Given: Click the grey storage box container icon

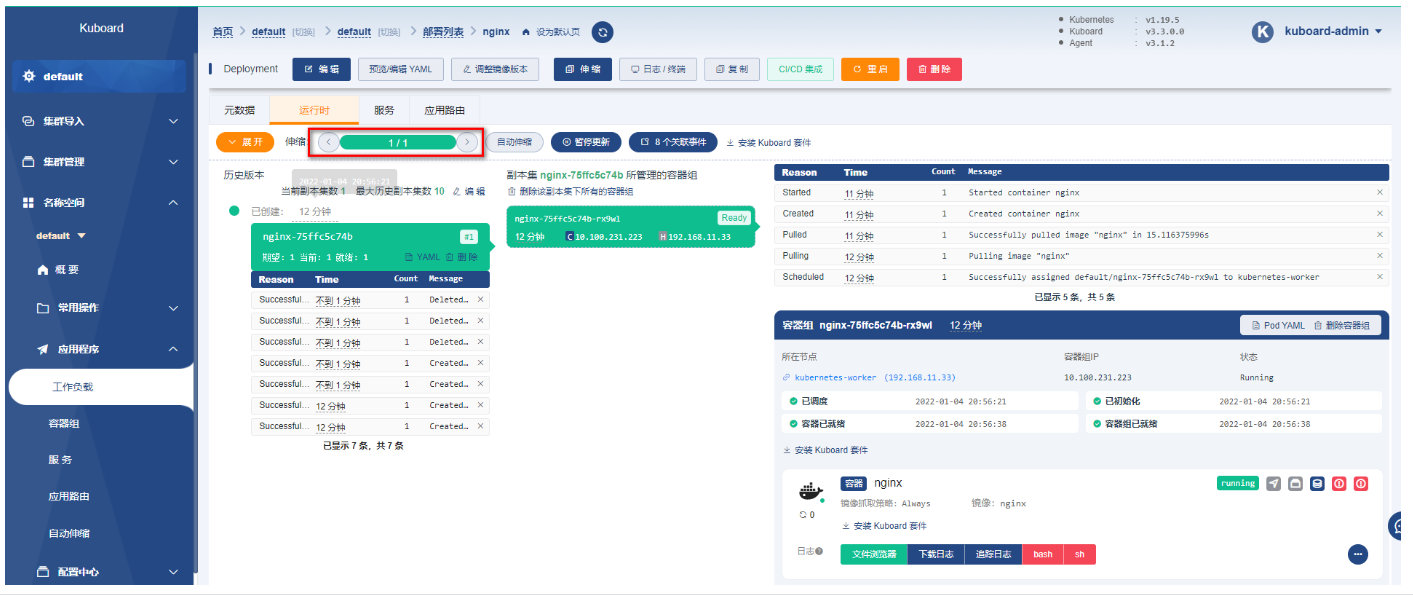Looking at the screenshot, I should [1295, 484].
